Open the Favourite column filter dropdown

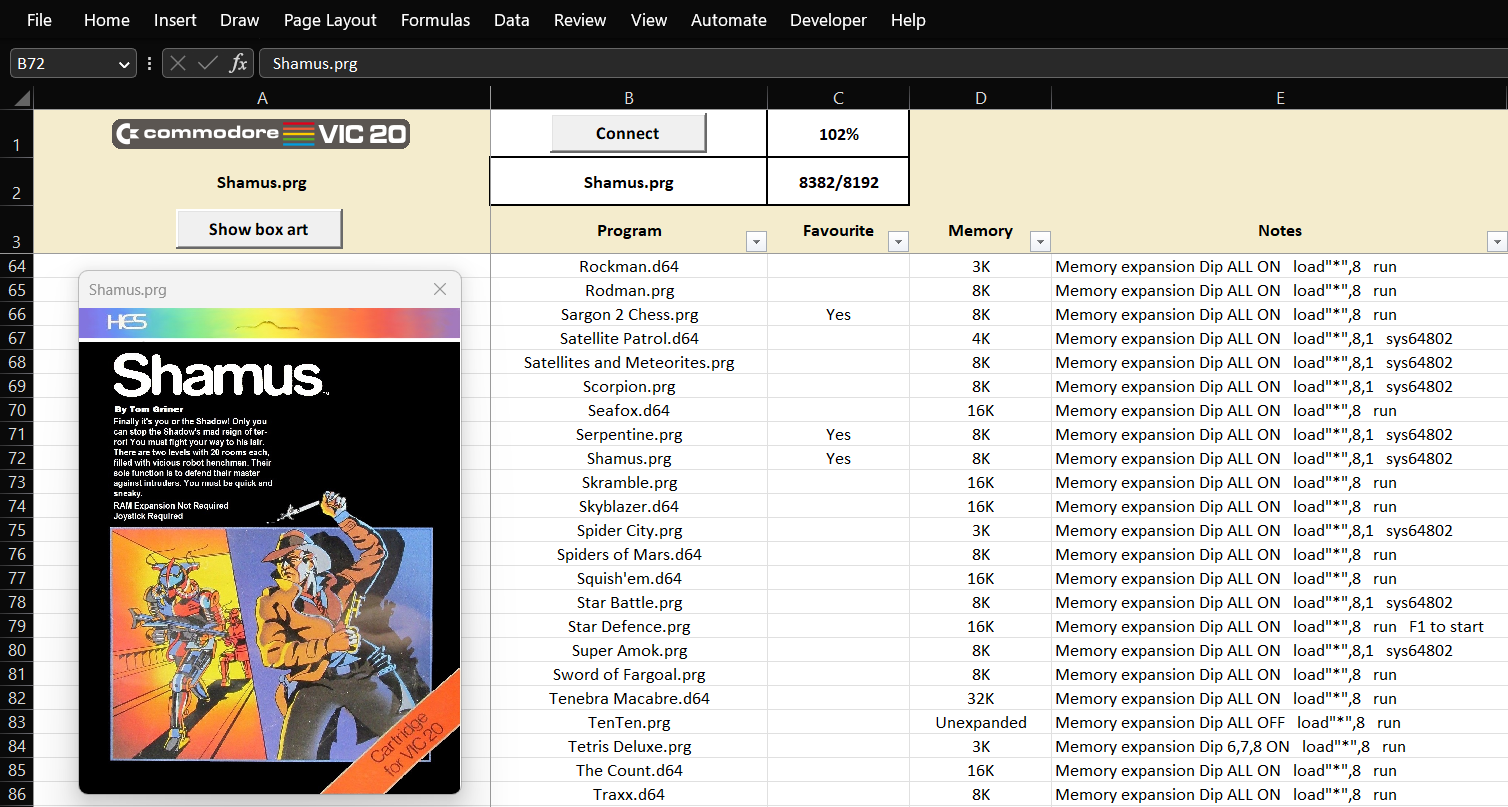pos(898,242)
